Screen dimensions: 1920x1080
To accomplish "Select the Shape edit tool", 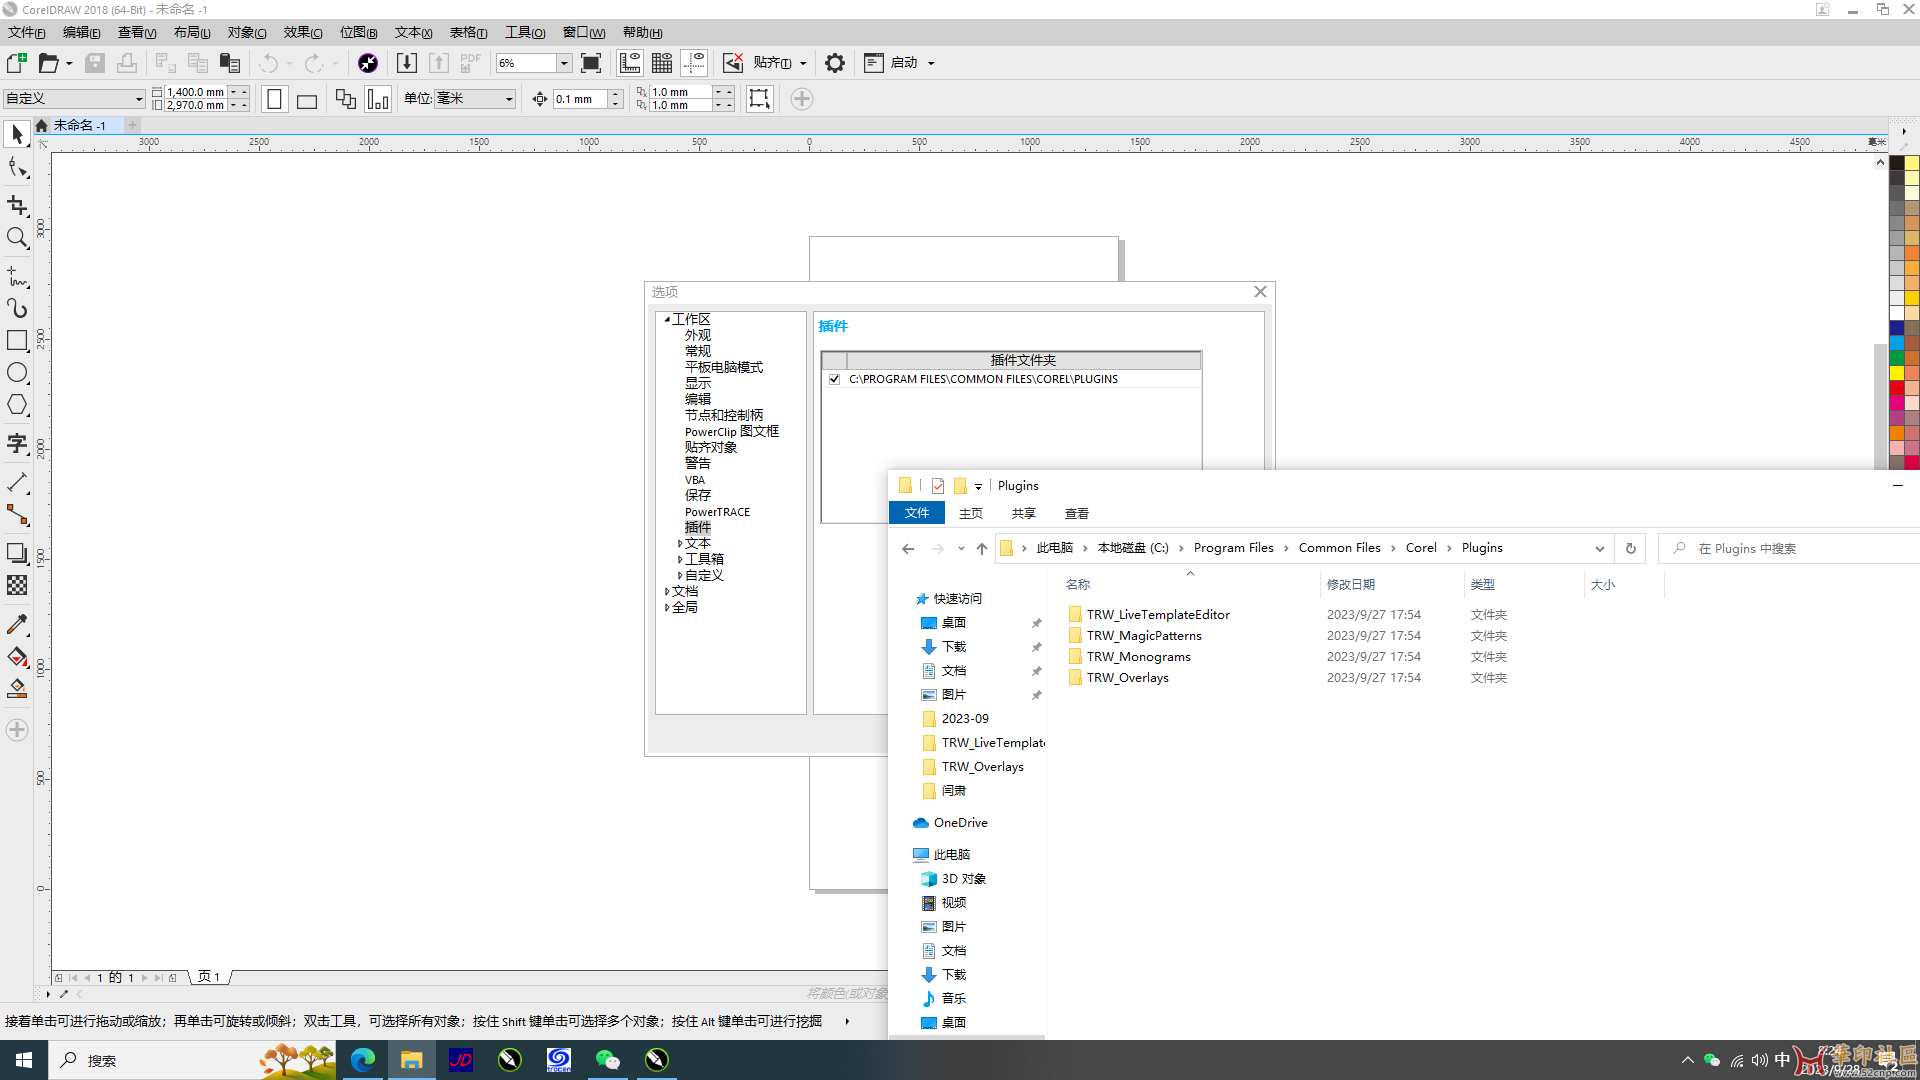I will [x=17, y=168].
